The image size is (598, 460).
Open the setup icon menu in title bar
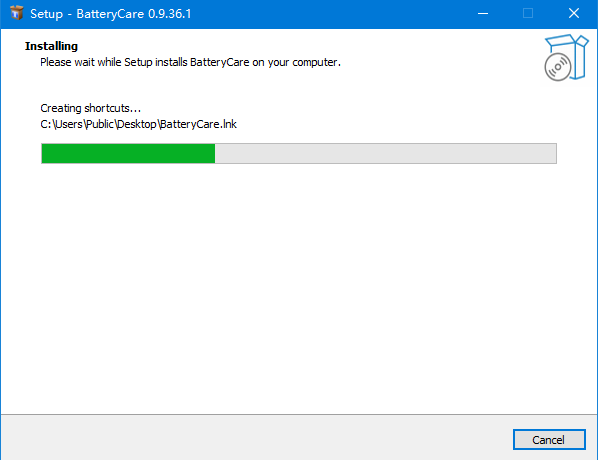(16, 13)
